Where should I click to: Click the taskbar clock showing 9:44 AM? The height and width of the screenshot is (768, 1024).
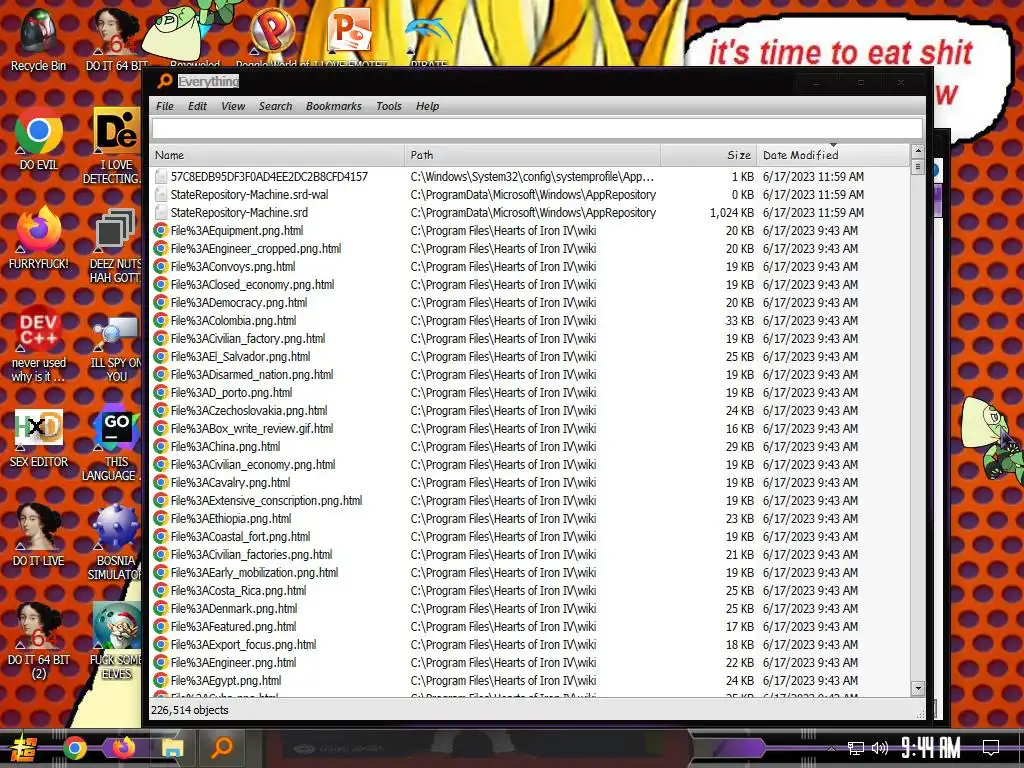coord(930,747)
